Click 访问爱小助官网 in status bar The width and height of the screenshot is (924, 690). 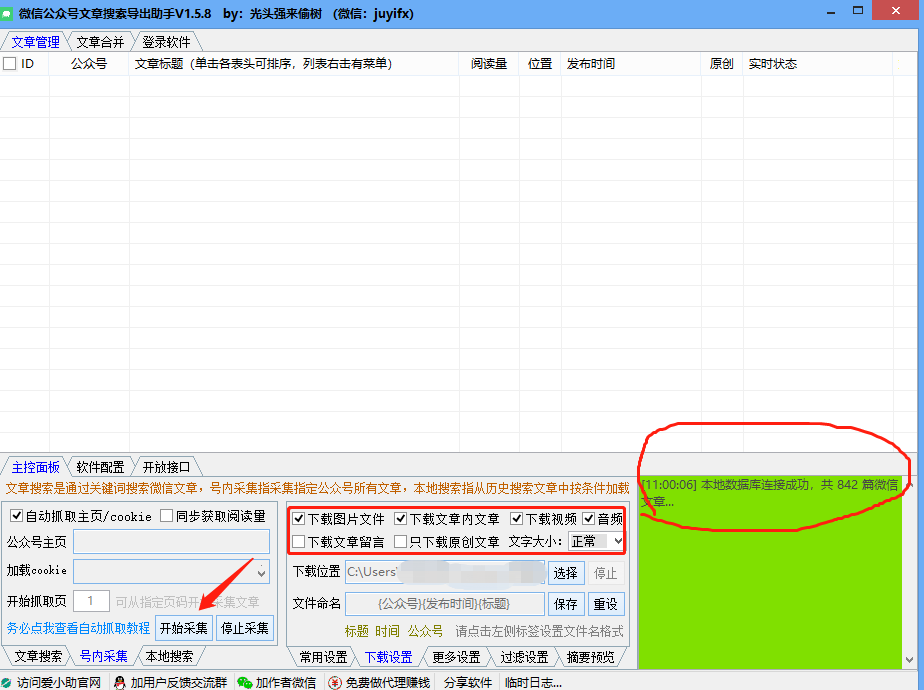59,682
